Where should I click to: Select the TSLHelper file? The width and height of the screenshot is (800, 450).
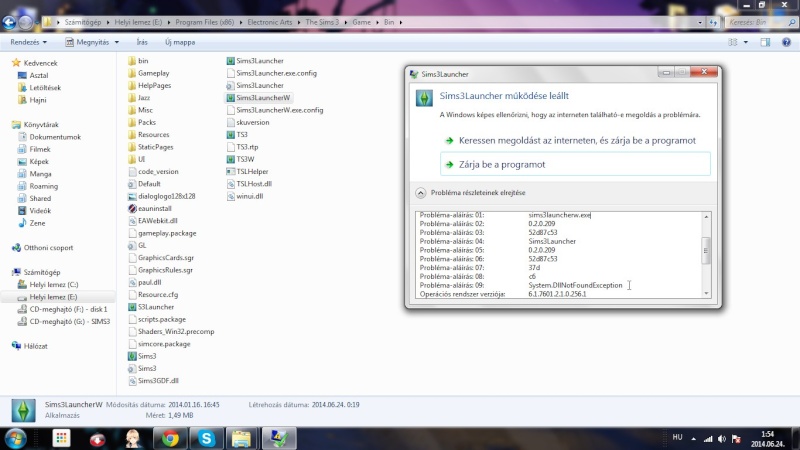[247, 171]
